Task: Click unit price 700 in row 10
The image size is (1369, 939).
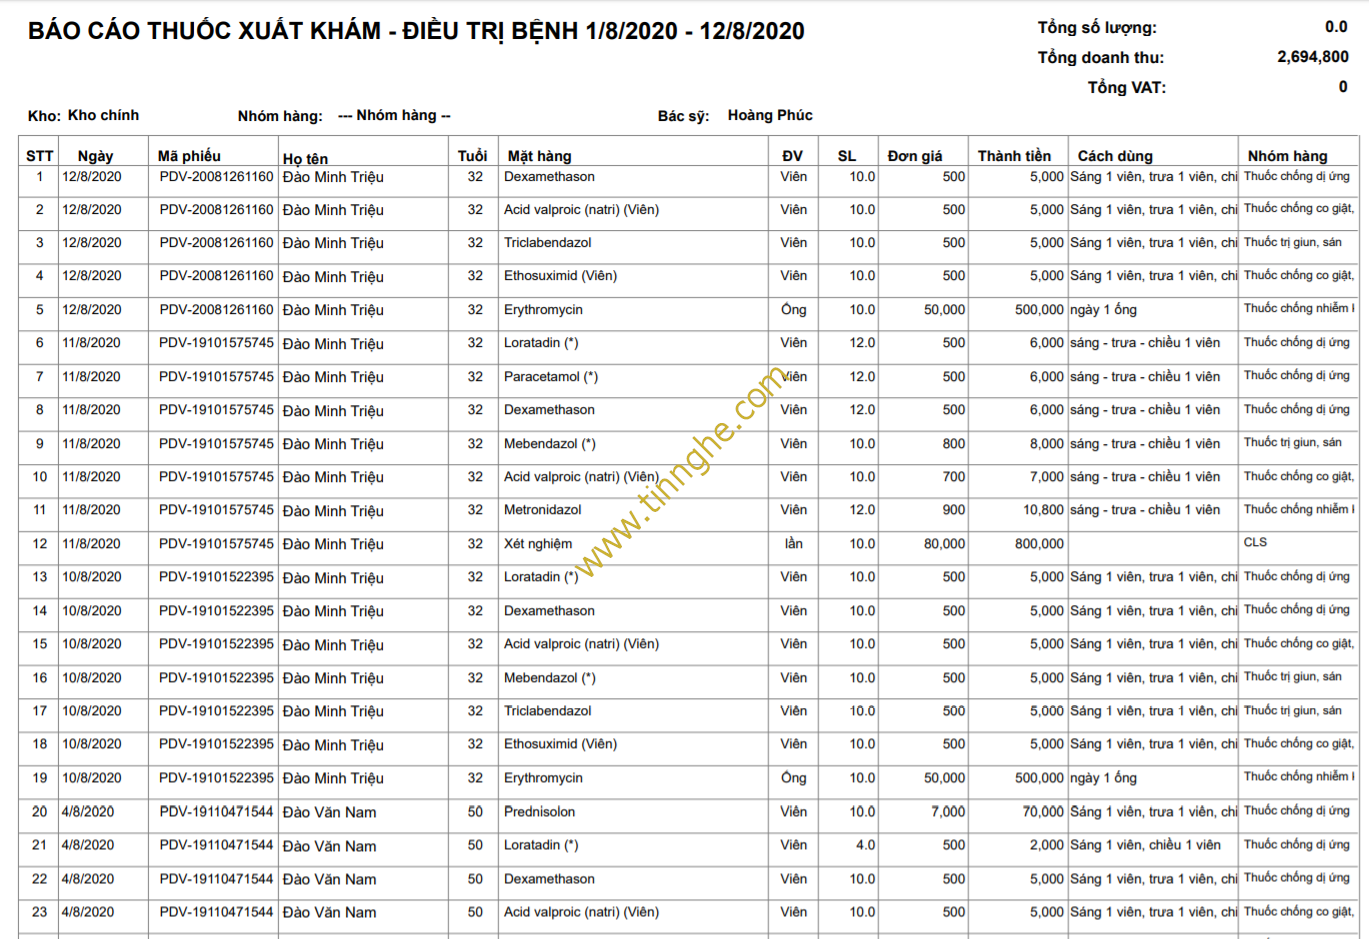Action: (x=953, y=477)
